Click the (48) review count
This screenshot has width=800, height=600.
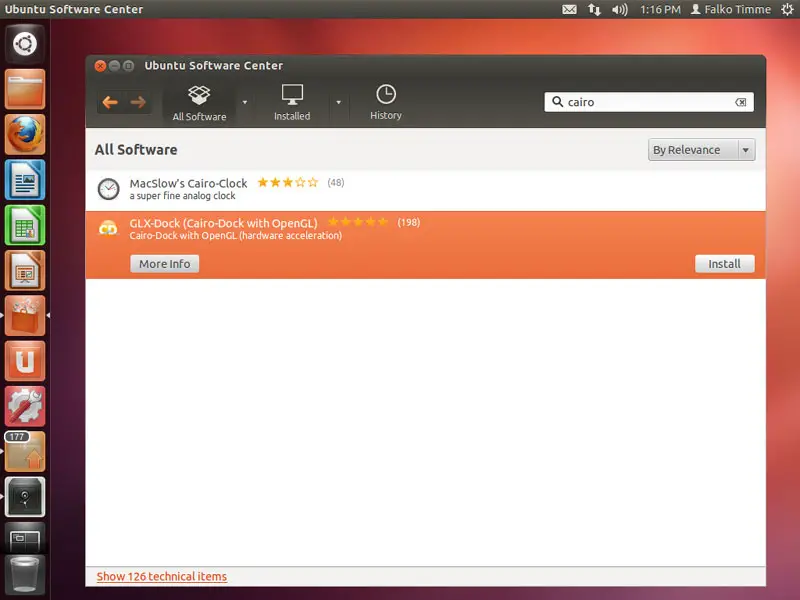point(336,182)
